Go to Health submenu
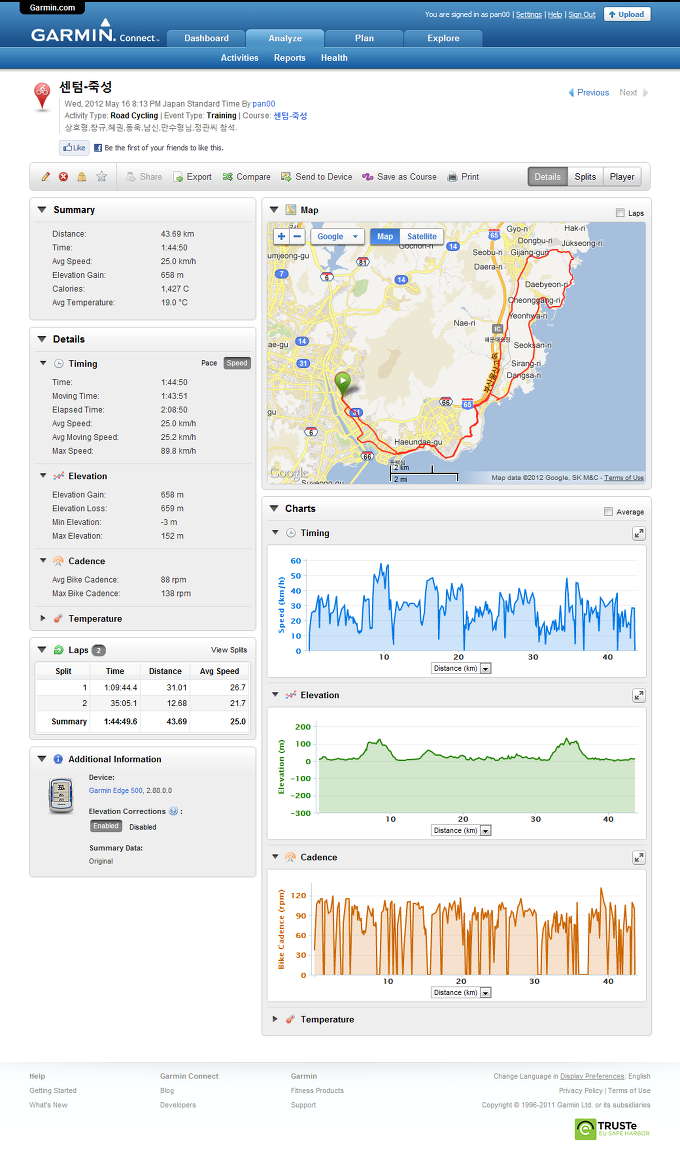Screen dimensions: 680x1163 pos(334,58)
